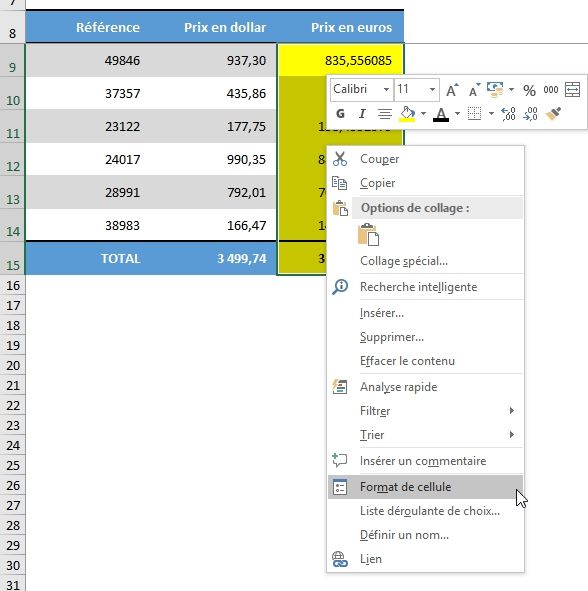Viewport: 588px width, 591px height.
Task: Click the merge and center icon
Action: tap(573, 90)
